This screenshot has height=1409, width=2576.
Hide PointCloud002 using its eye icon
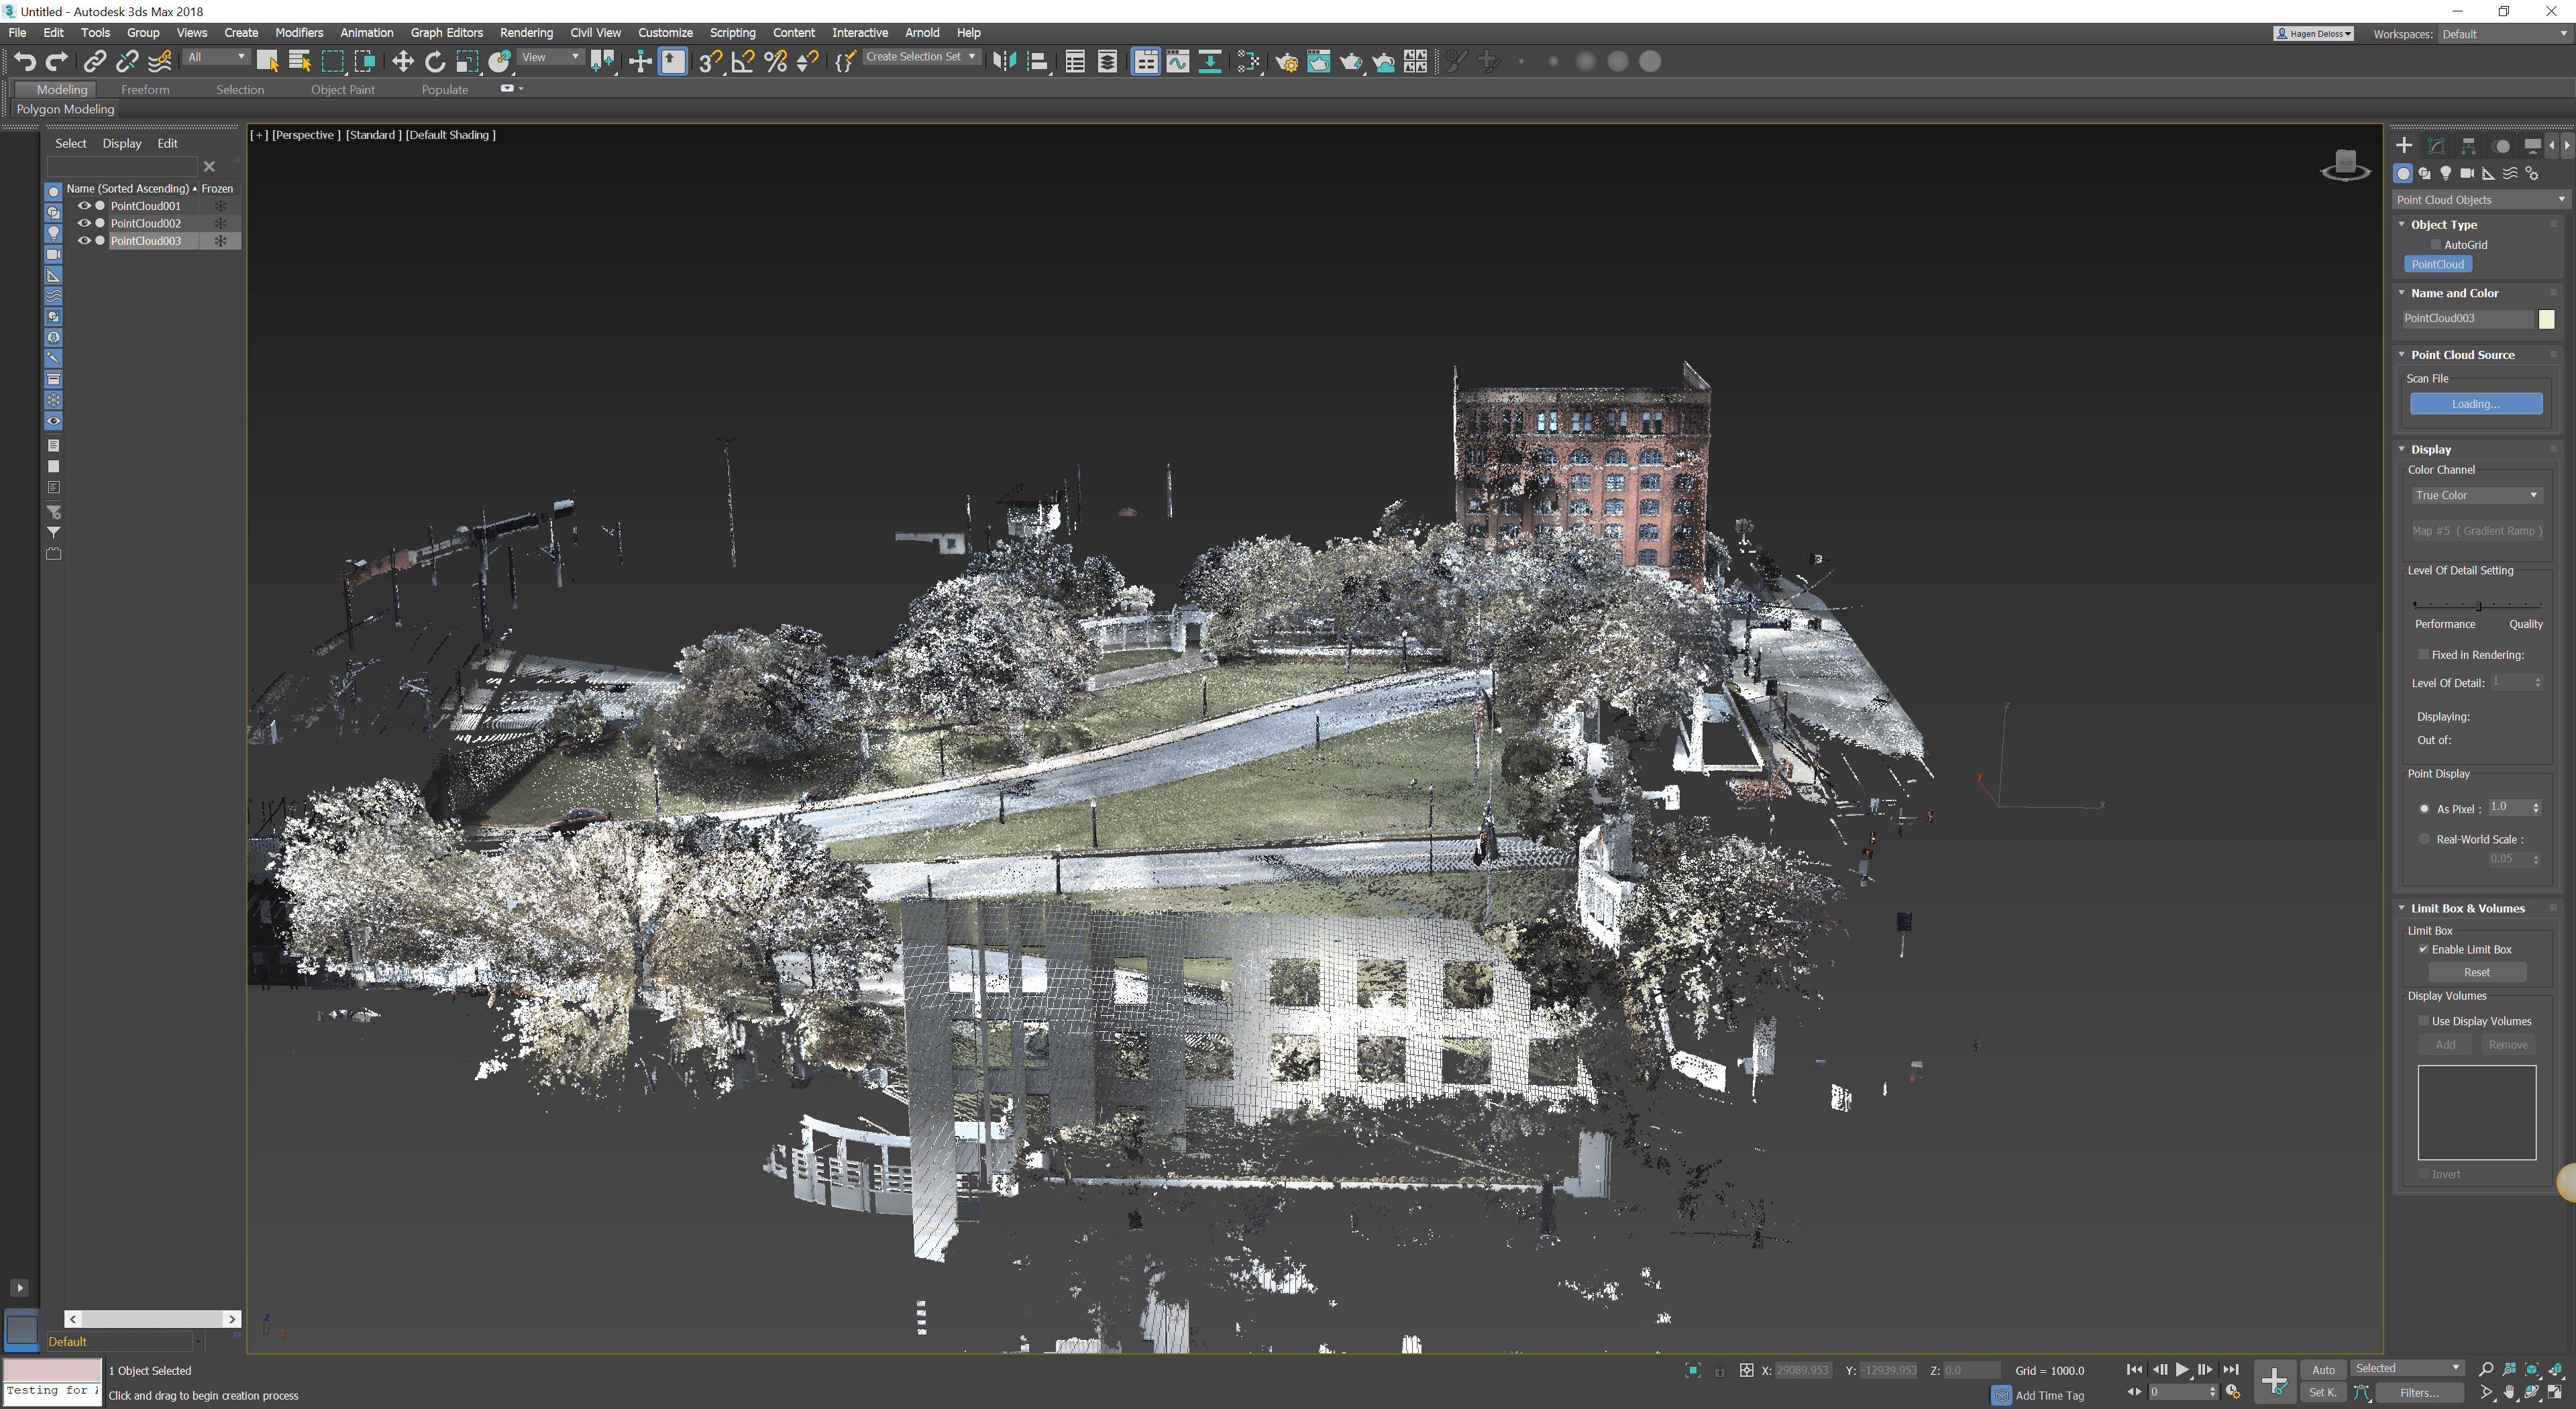click(x=84, y=223)
